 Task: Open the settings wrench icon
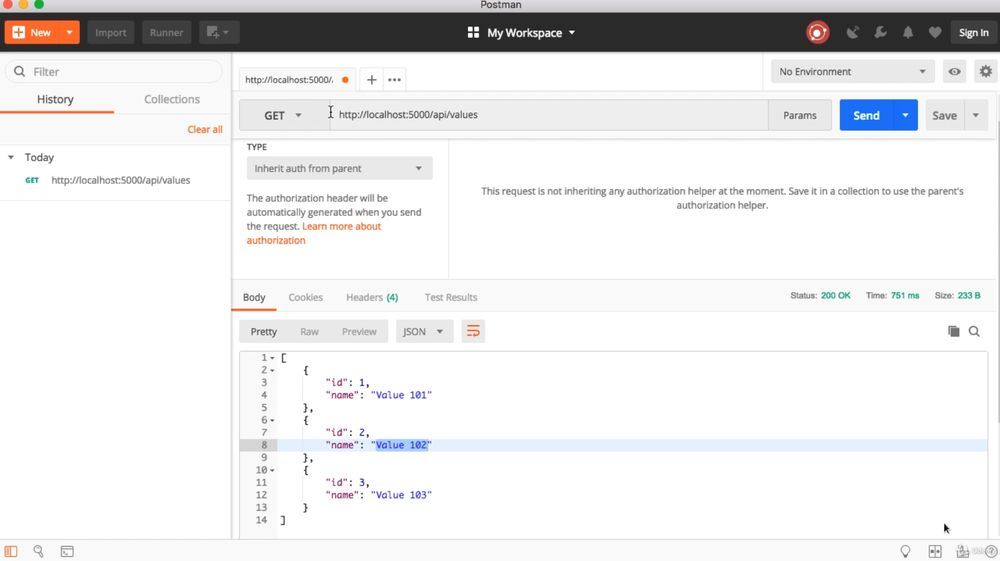coord(880,33)
